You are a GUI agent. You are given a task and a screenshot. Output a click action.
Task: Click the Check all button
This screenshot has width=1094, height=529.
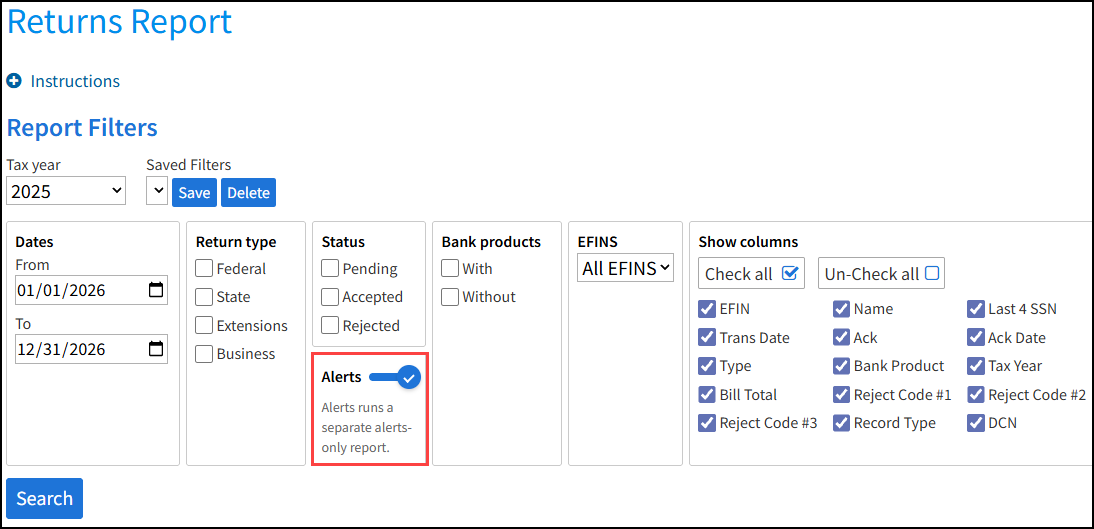click(750, 273)
